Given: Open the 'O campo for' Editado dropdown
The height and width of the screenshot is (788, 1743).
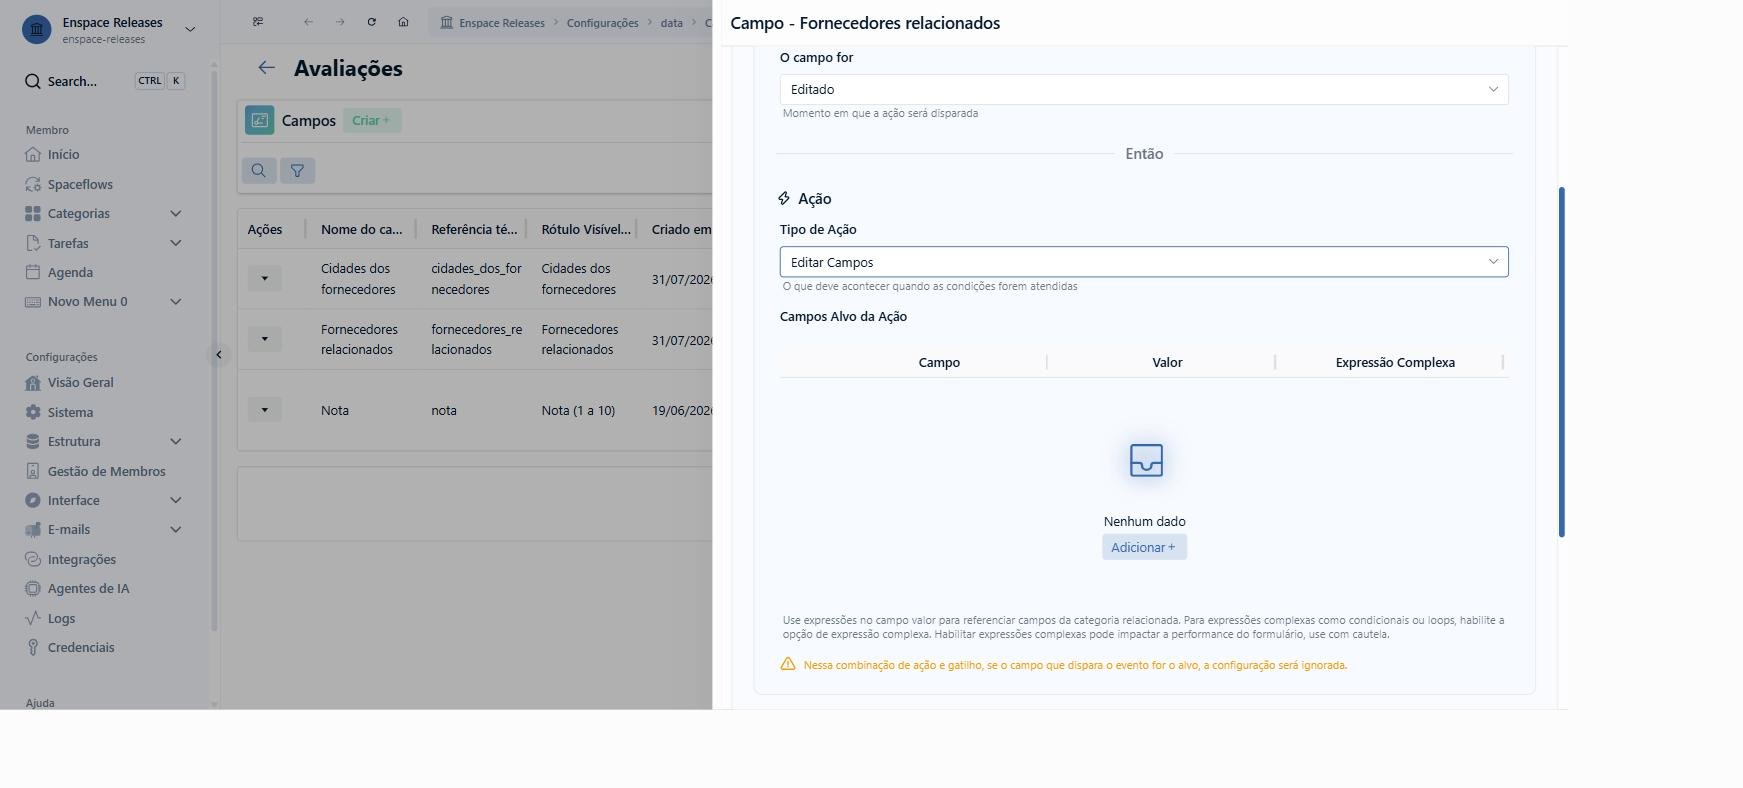Looking at the screenshot, I should coord(1144,90).
